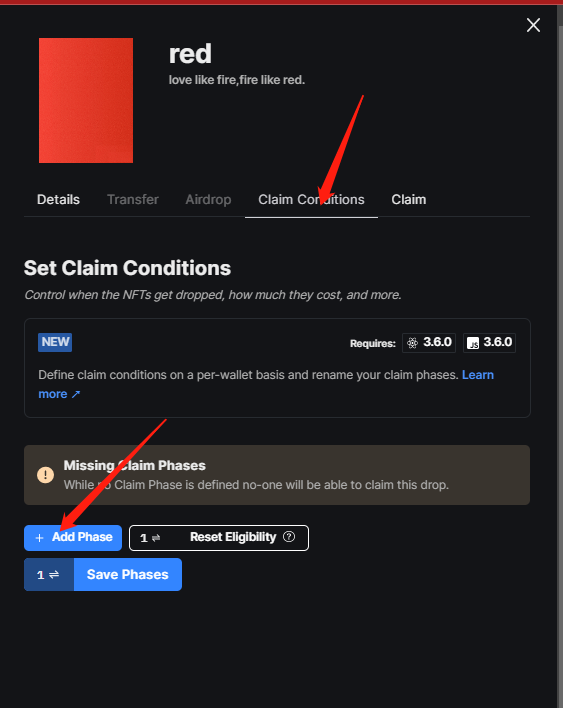Click the transaction count icon on Save Phases
Image resolution: width=563 pixels, height=708 pixels.
point(48,574)
